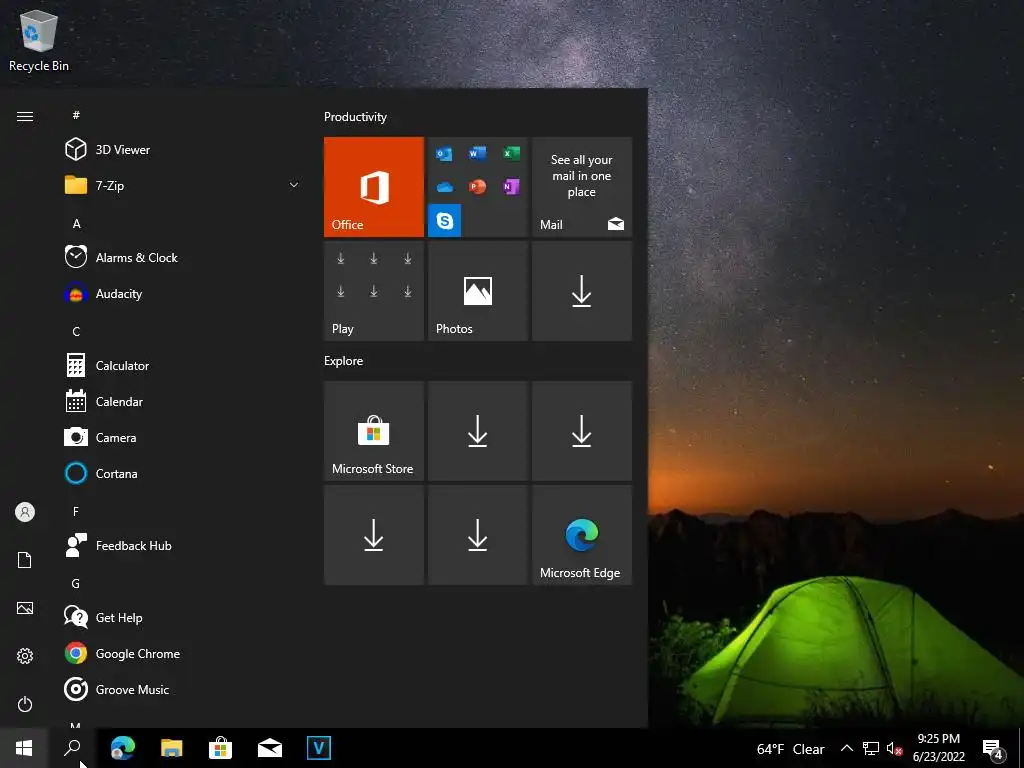Screen dimensions: 1024x768
Task: Open the Mail tile
Action: point(582,187)
